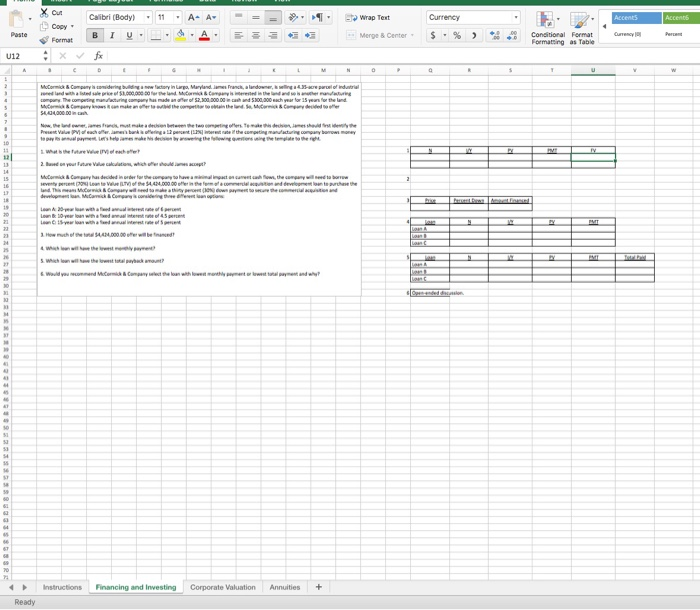Copy the selected cell

coord(44,26)
